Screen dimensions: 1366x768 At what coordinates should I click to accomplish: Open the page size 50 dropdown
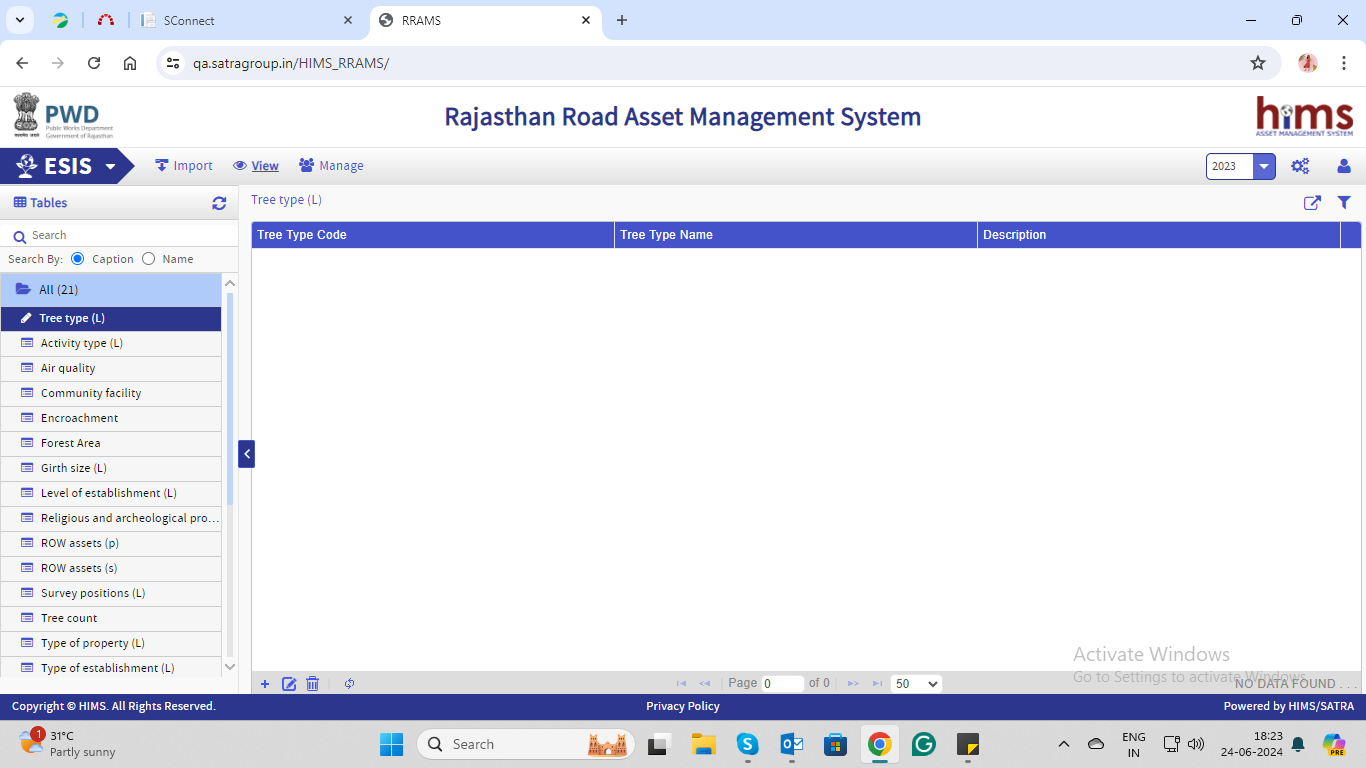(916, 684)
